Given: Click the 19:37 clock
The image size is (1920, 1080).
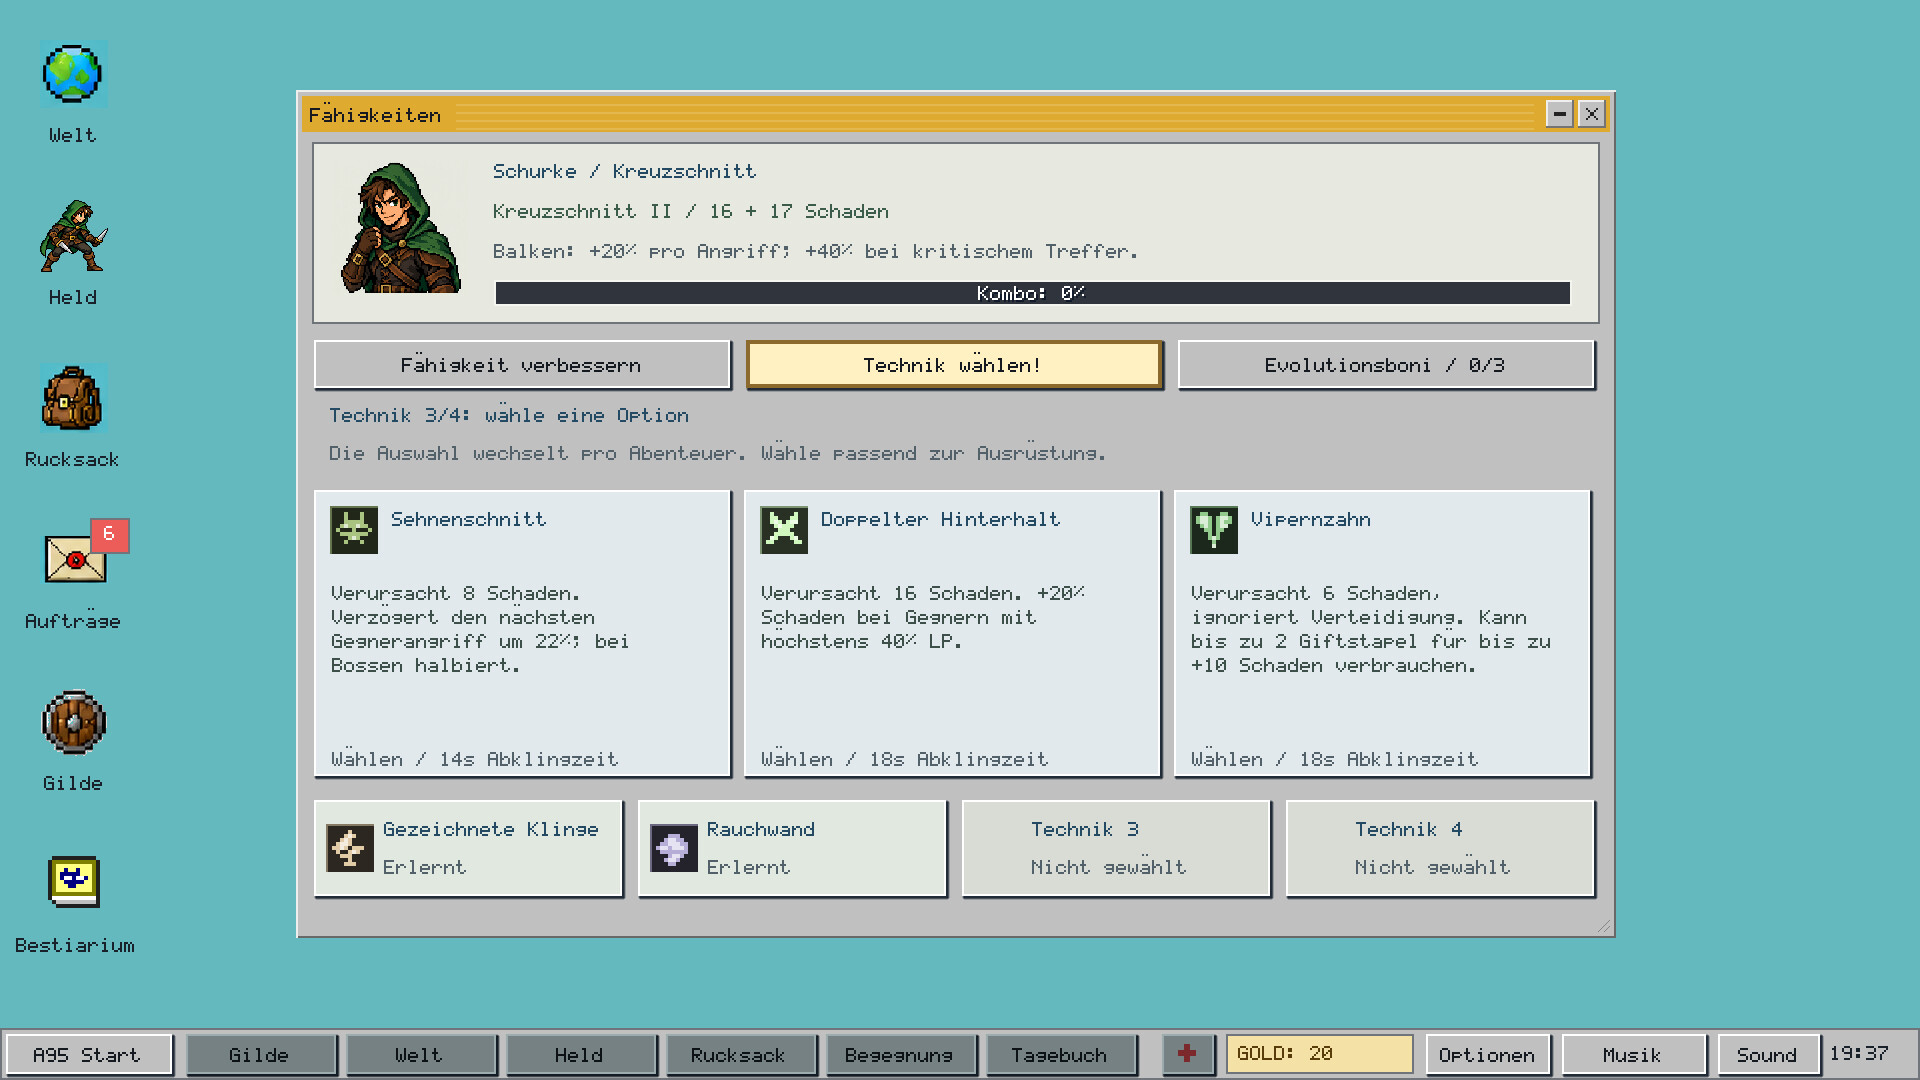Looking at the screenshot, I should (x=1860, y=1054).
